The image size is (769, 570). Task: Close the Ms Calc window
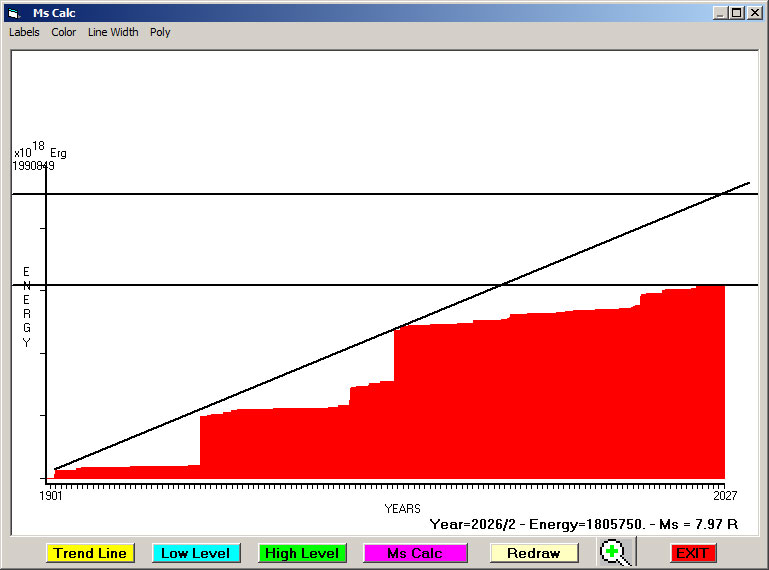click(x=754, y=13)
